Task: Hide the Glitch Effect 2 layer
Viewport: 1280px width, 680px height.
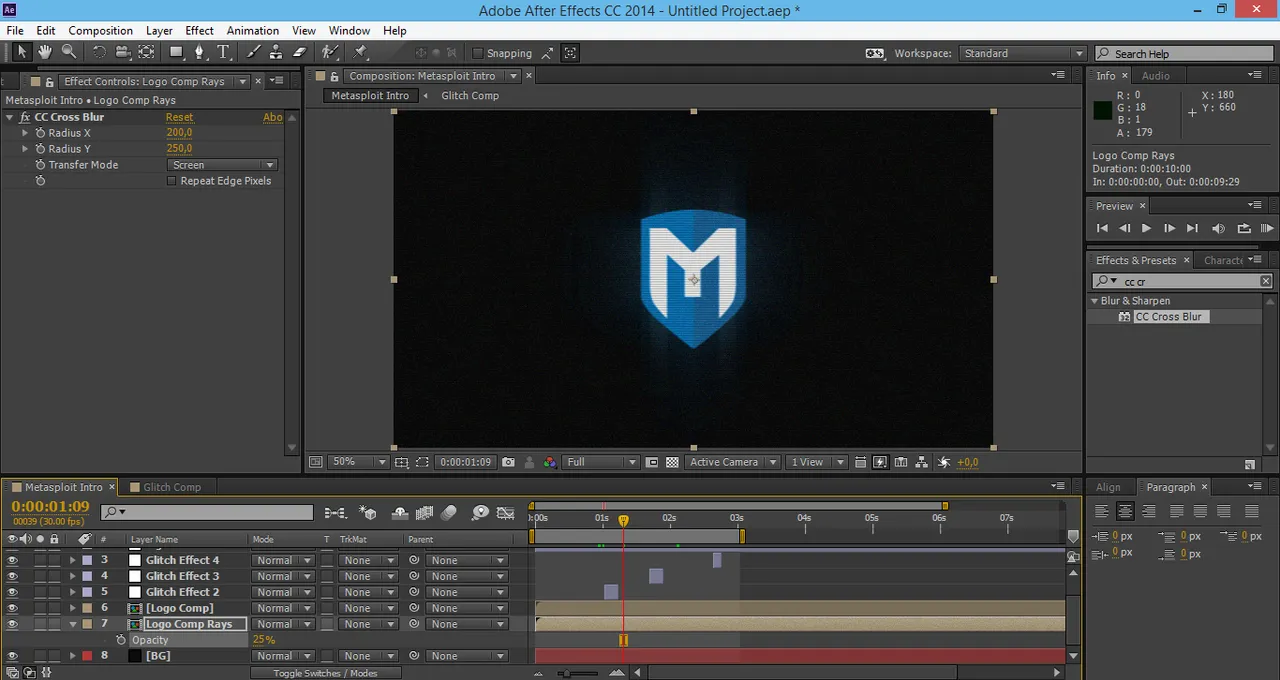Action: click(x=13, y=592)
